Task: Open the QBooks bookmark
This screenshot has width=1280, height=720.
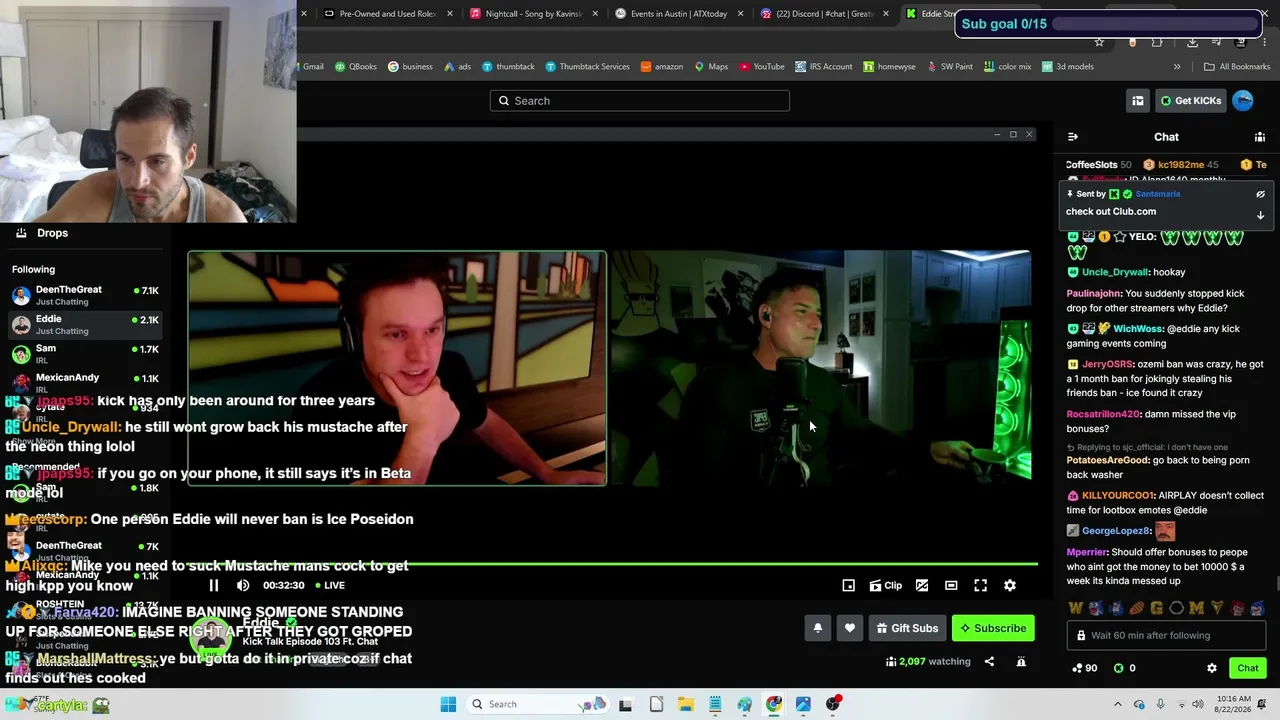Action: [356, 67]
